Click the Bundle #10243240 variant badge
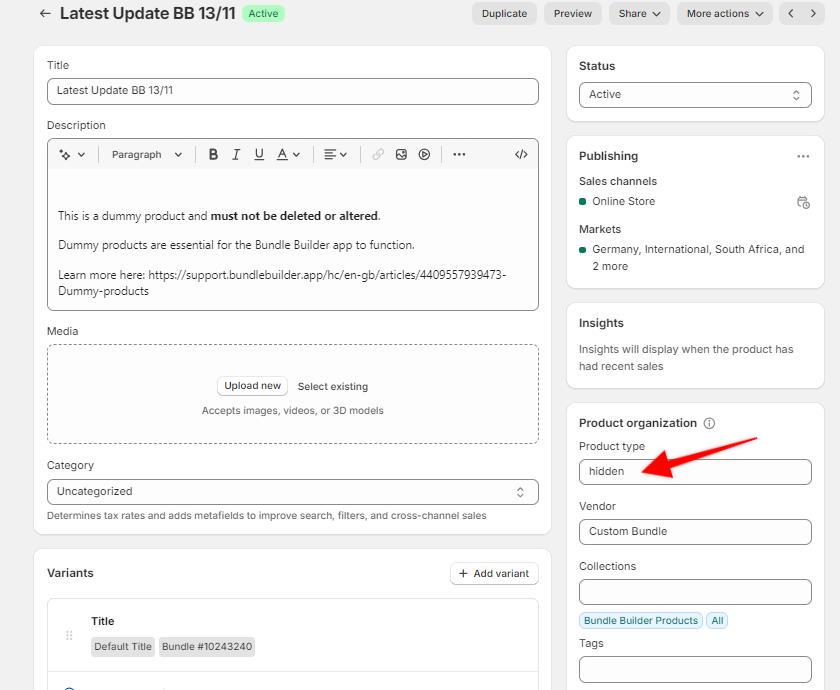This screenshot has height=690, width=840. 207,647
